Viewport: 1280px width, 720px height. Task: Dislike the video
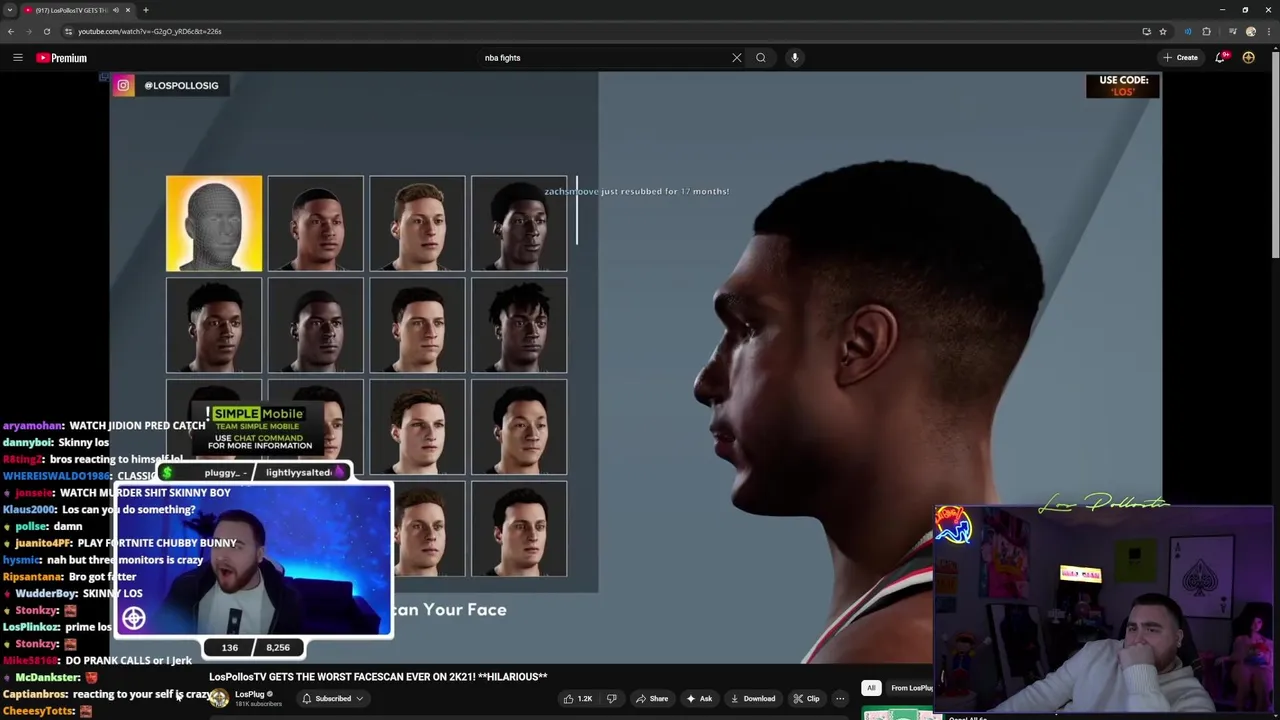pos(612,699)
